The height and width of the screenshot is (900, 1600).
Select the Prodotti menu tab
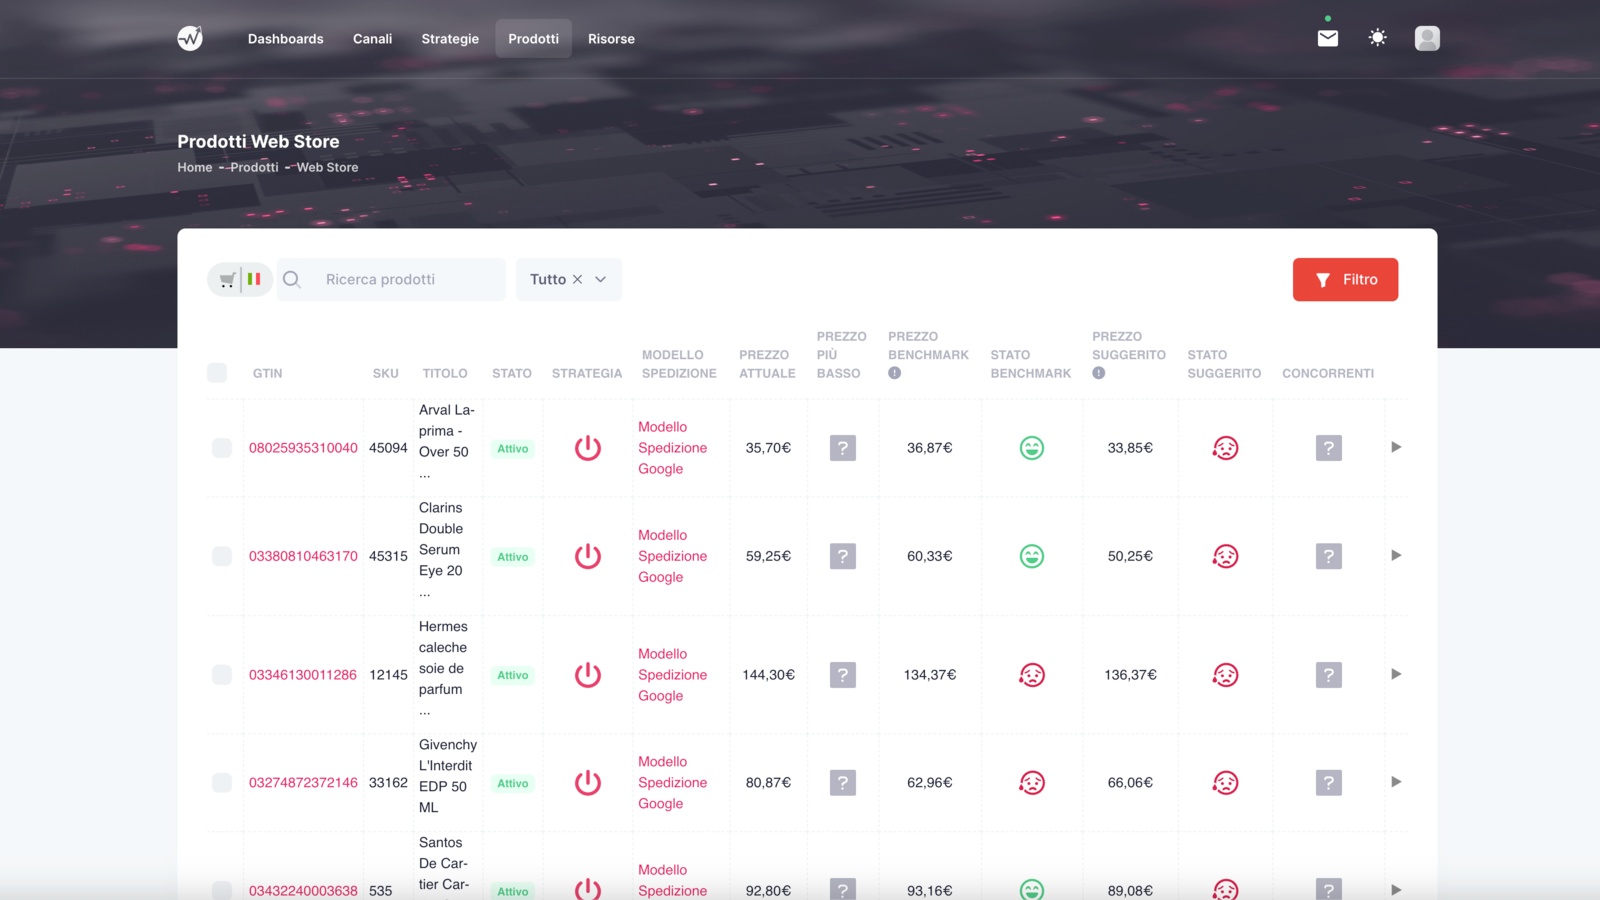click(x=533, y=39)
